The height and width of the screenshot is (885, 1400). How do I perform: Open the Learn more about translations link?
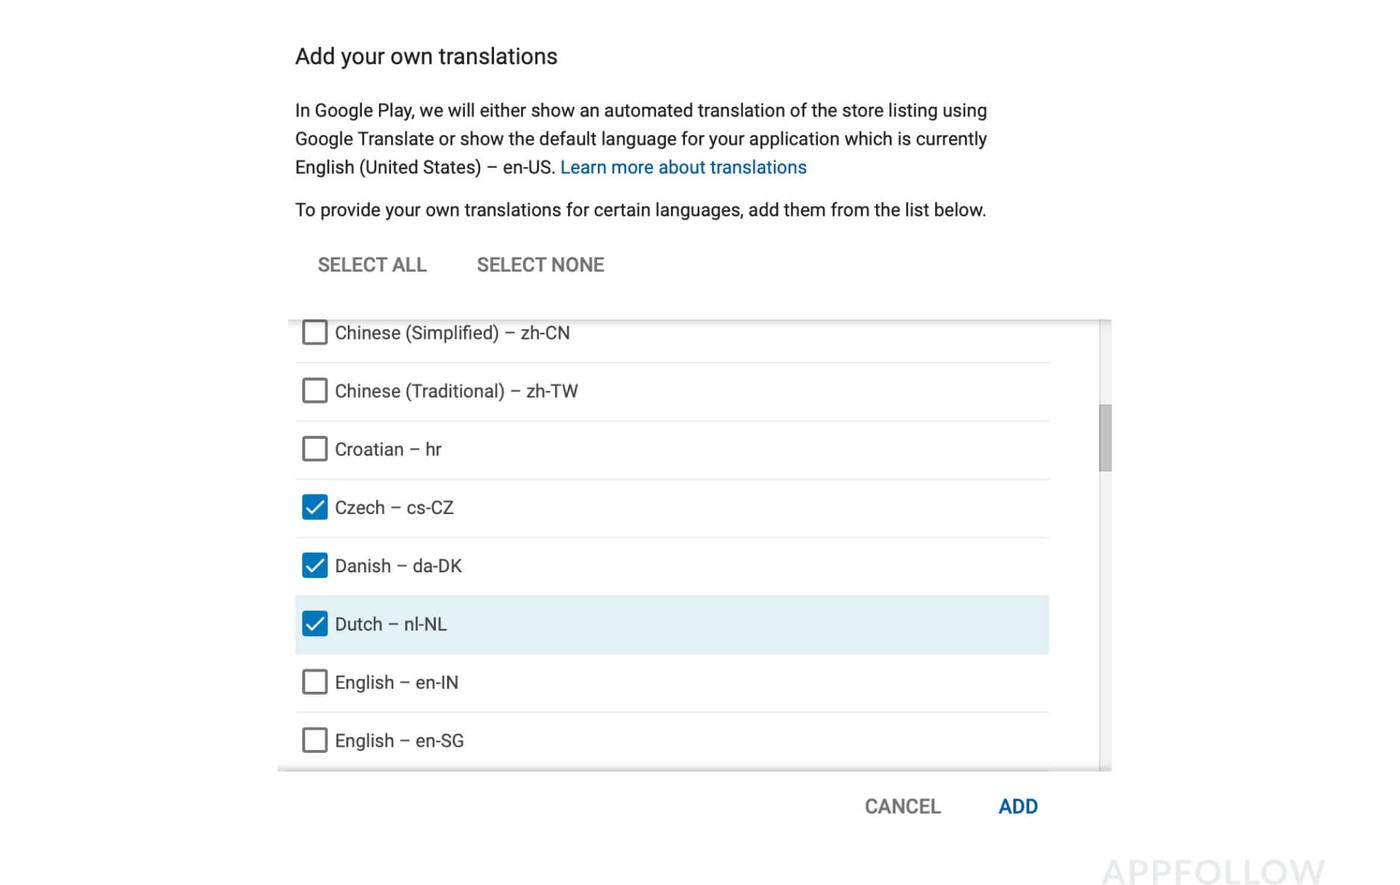[x=683, y=167]
